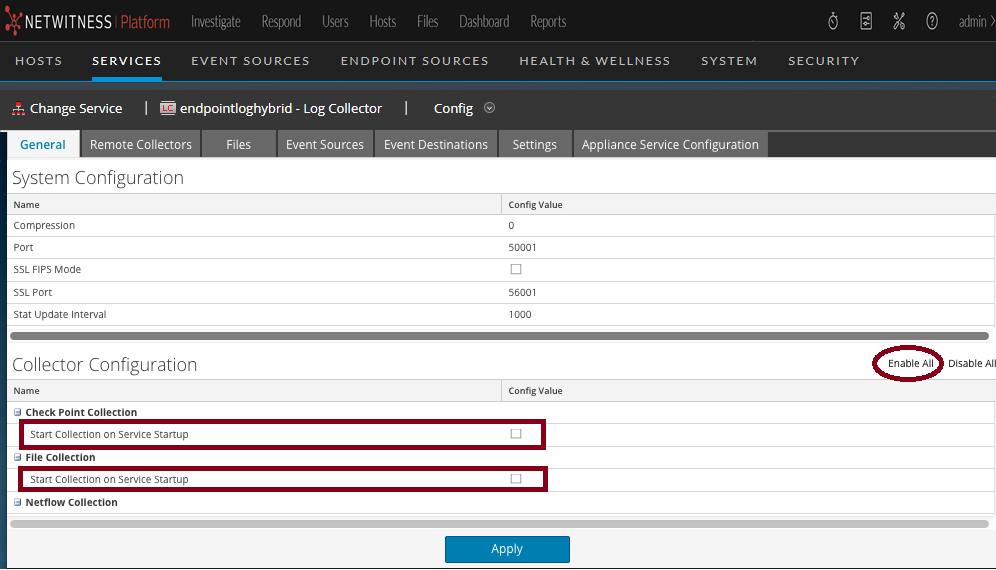The width and height of the screenshot is (996, 570).
Task: Click the Enable All link
Action: click(910, 363)
